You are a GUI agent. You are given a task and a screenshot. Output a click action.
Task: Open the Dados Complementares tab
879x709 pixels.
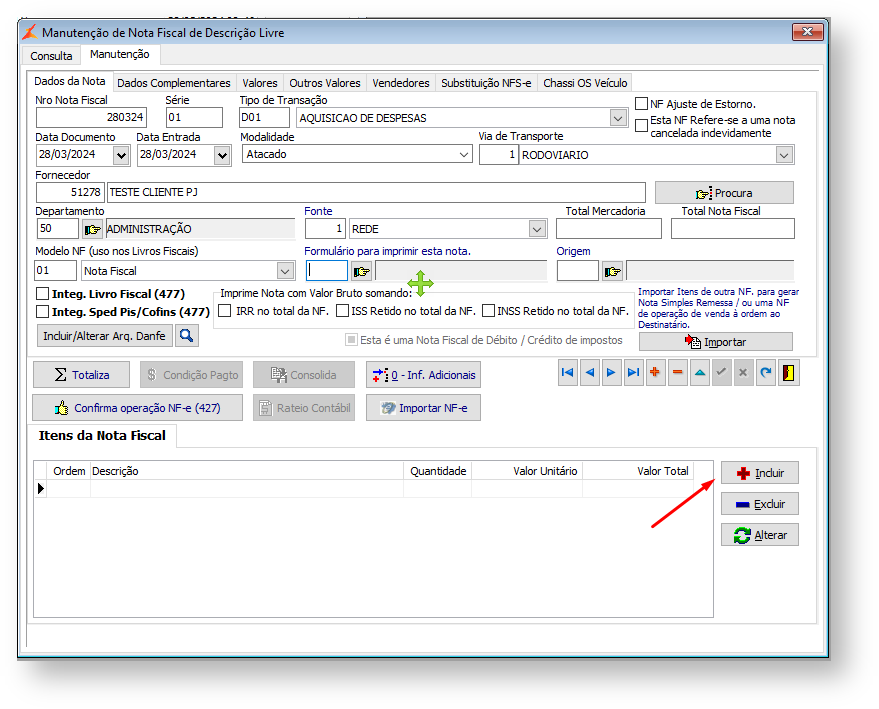pos(173,83)
